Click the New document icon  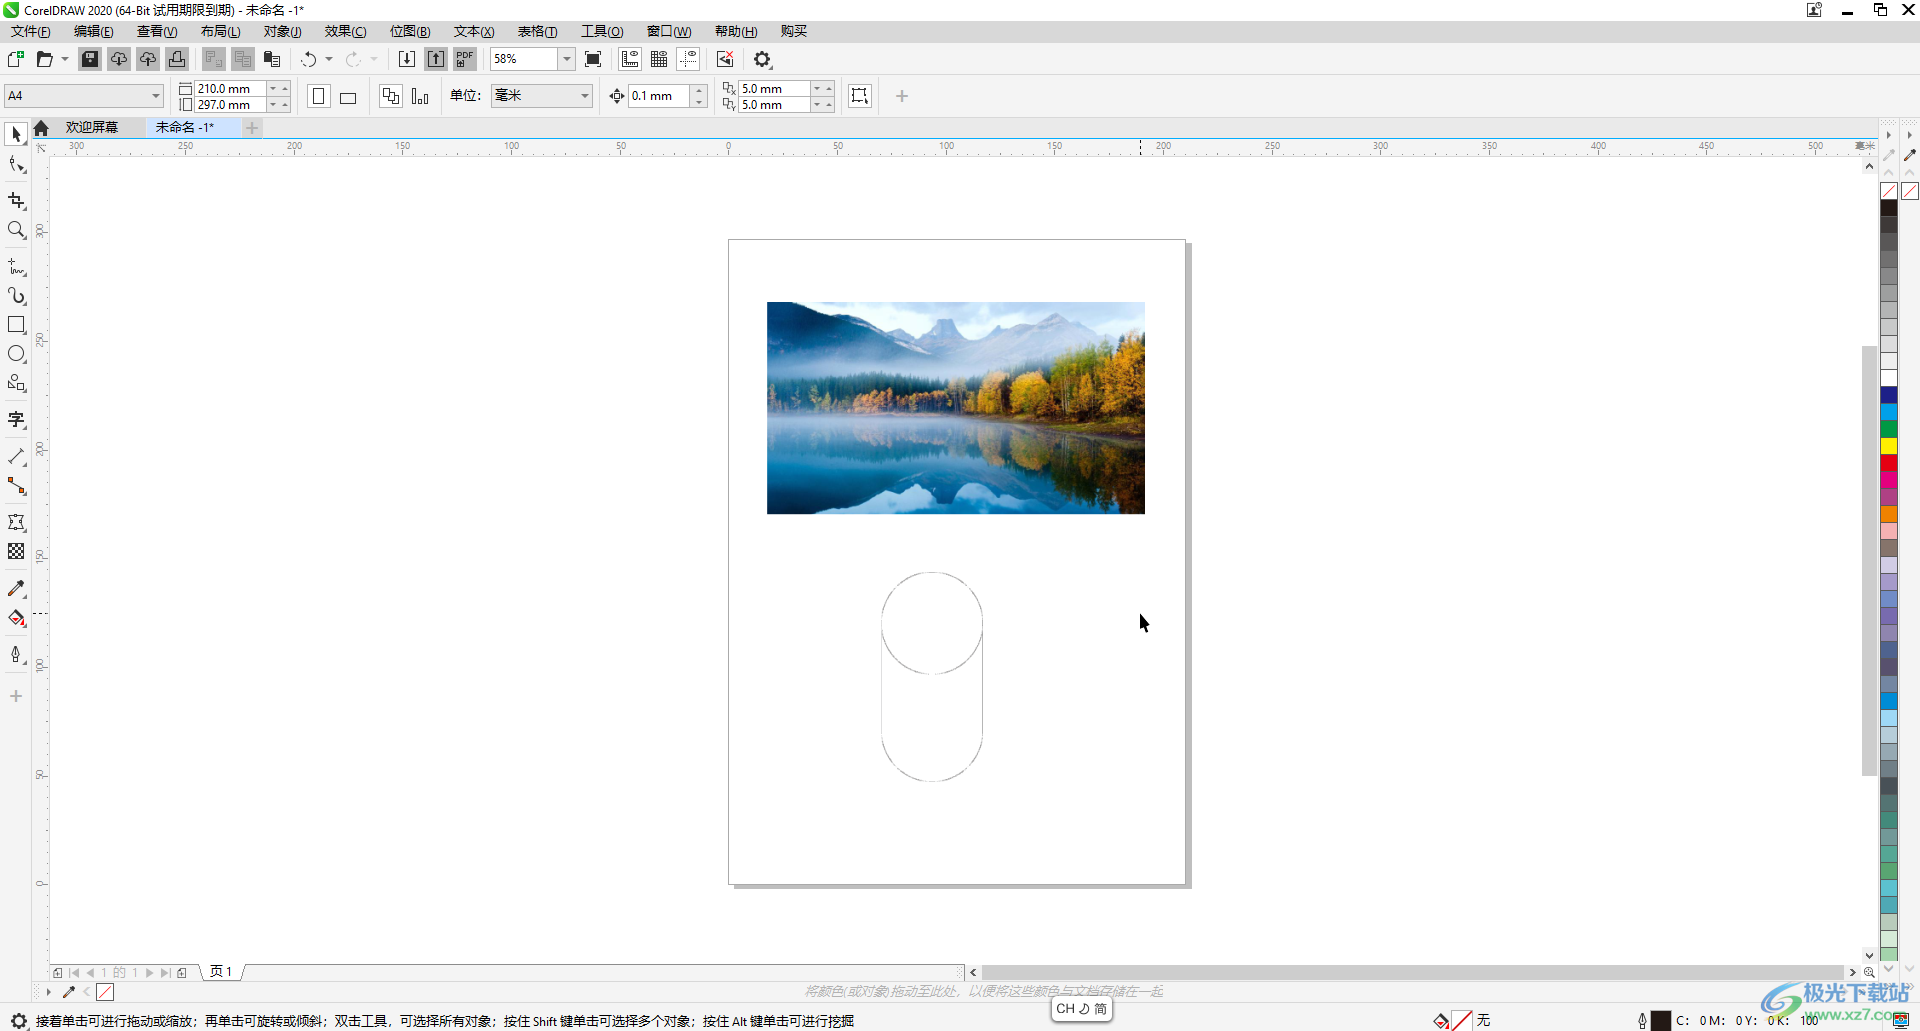coord(16,59)
